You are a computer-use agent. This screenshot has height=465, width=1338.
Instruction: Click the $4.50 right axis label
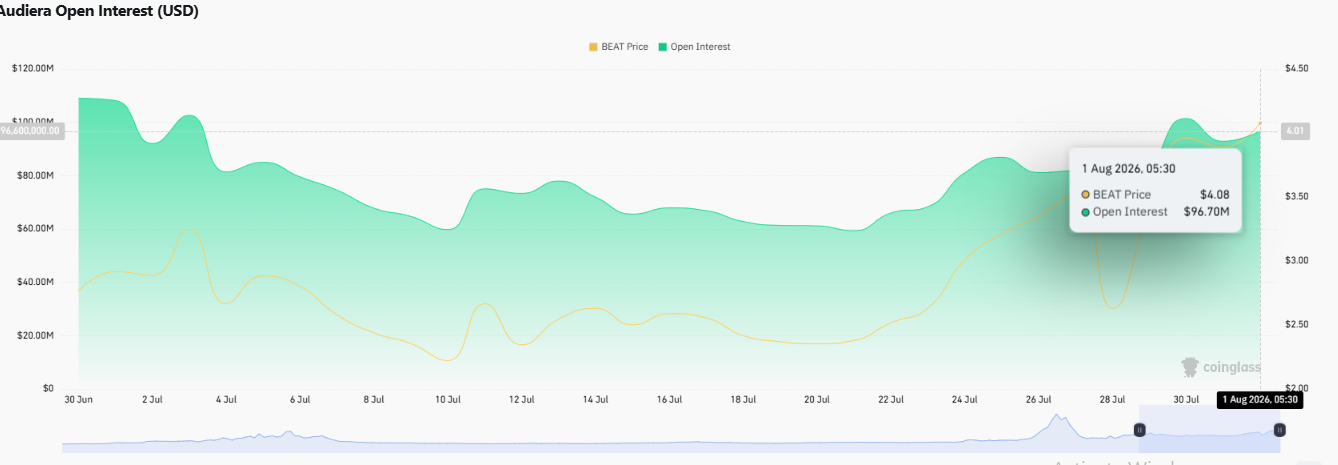1297,69
